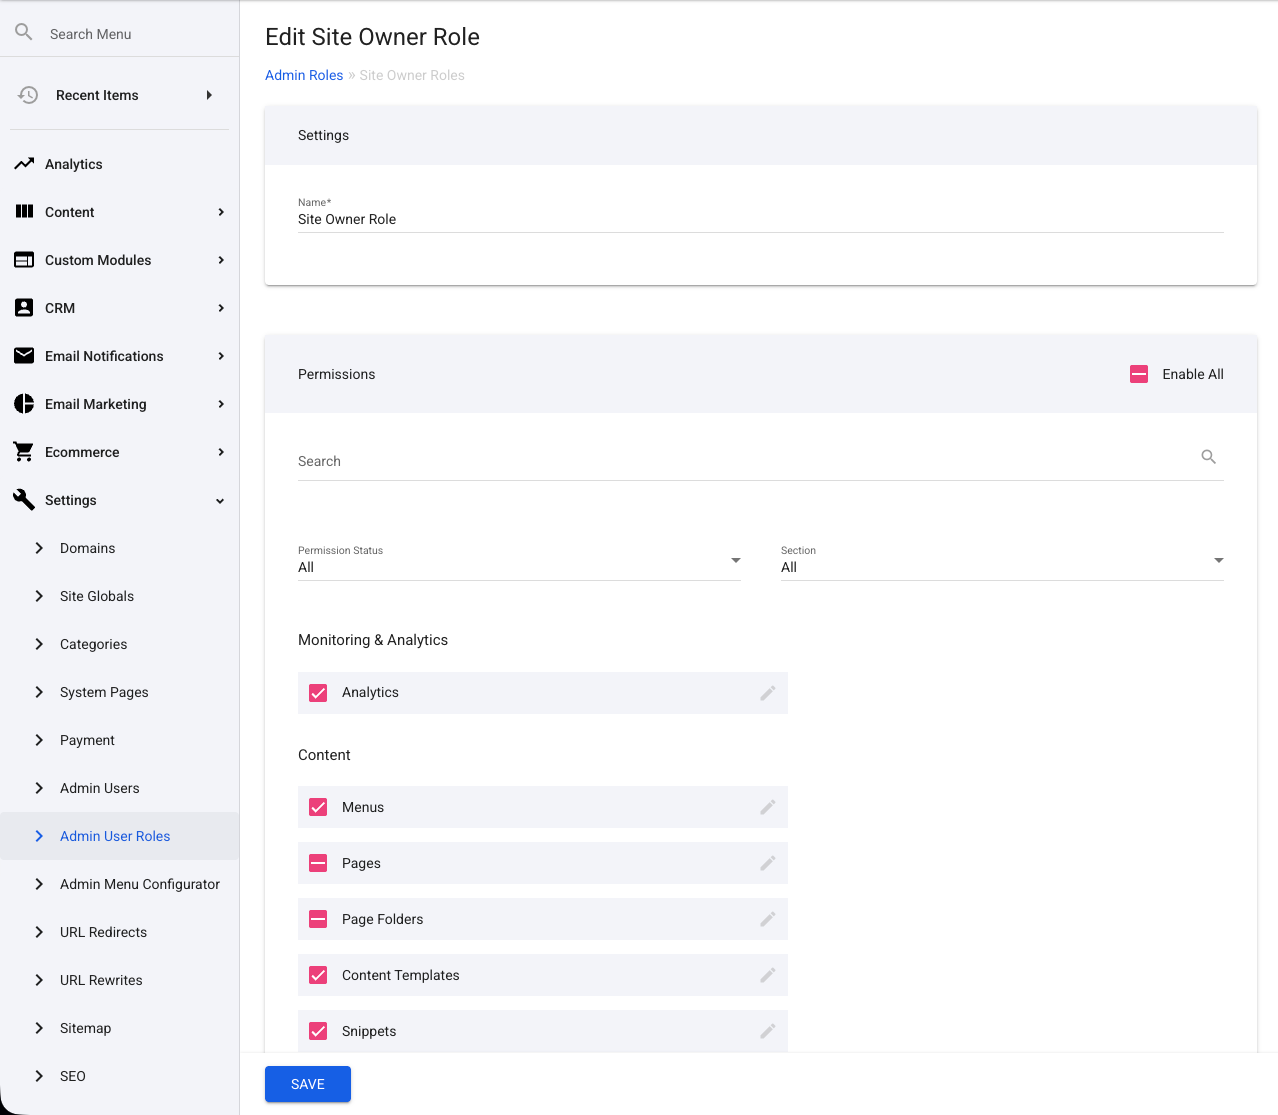The image size is (1278, 1115).
Task: Open the Ecommerce cart icon
Action: (23, 451)
